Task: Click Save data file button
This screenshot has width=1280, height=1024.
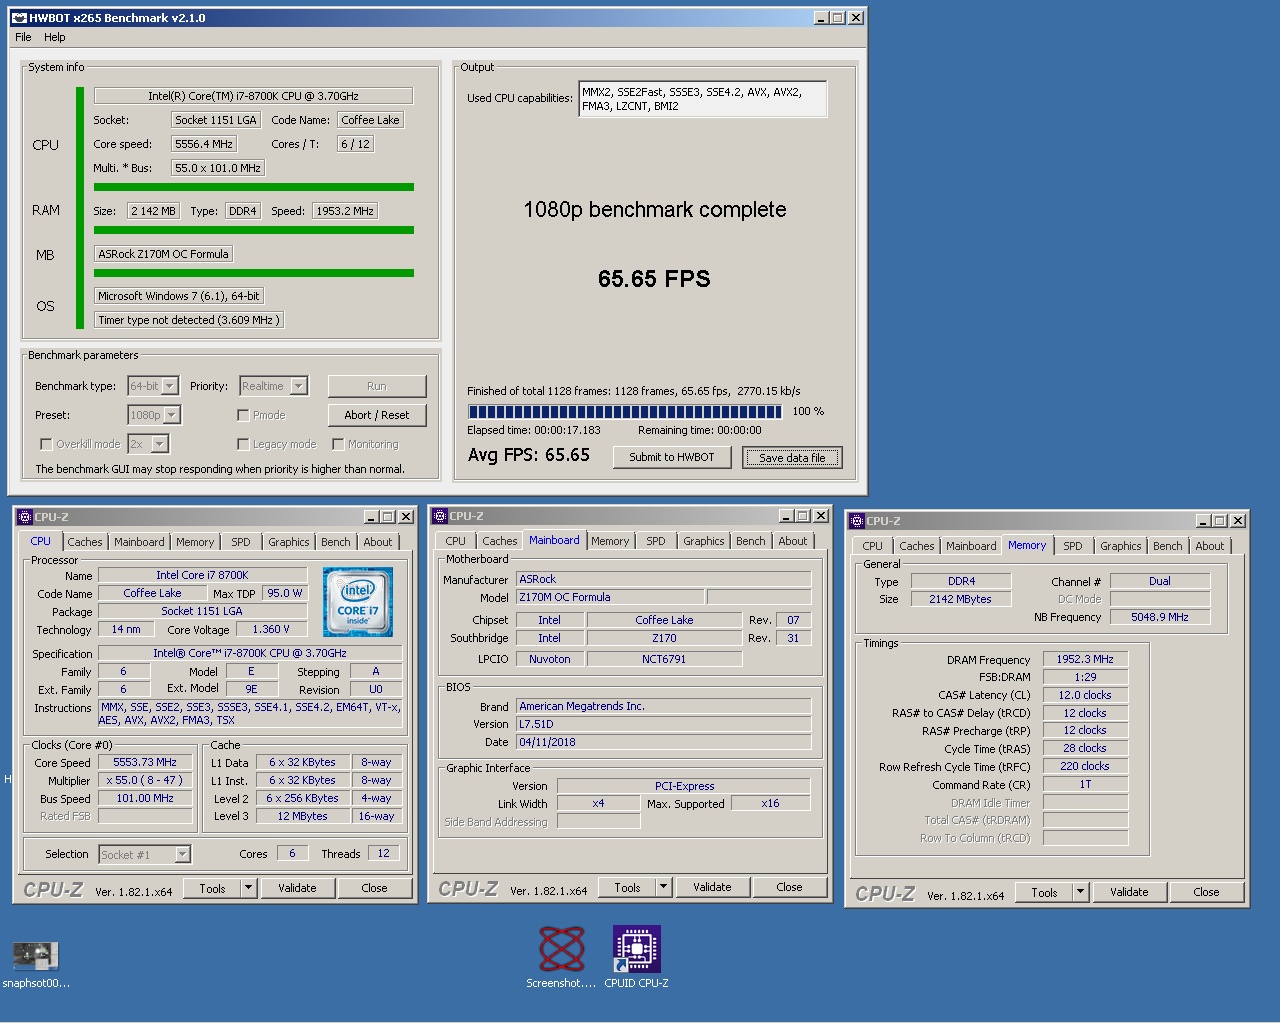Action: click(792, 458)
